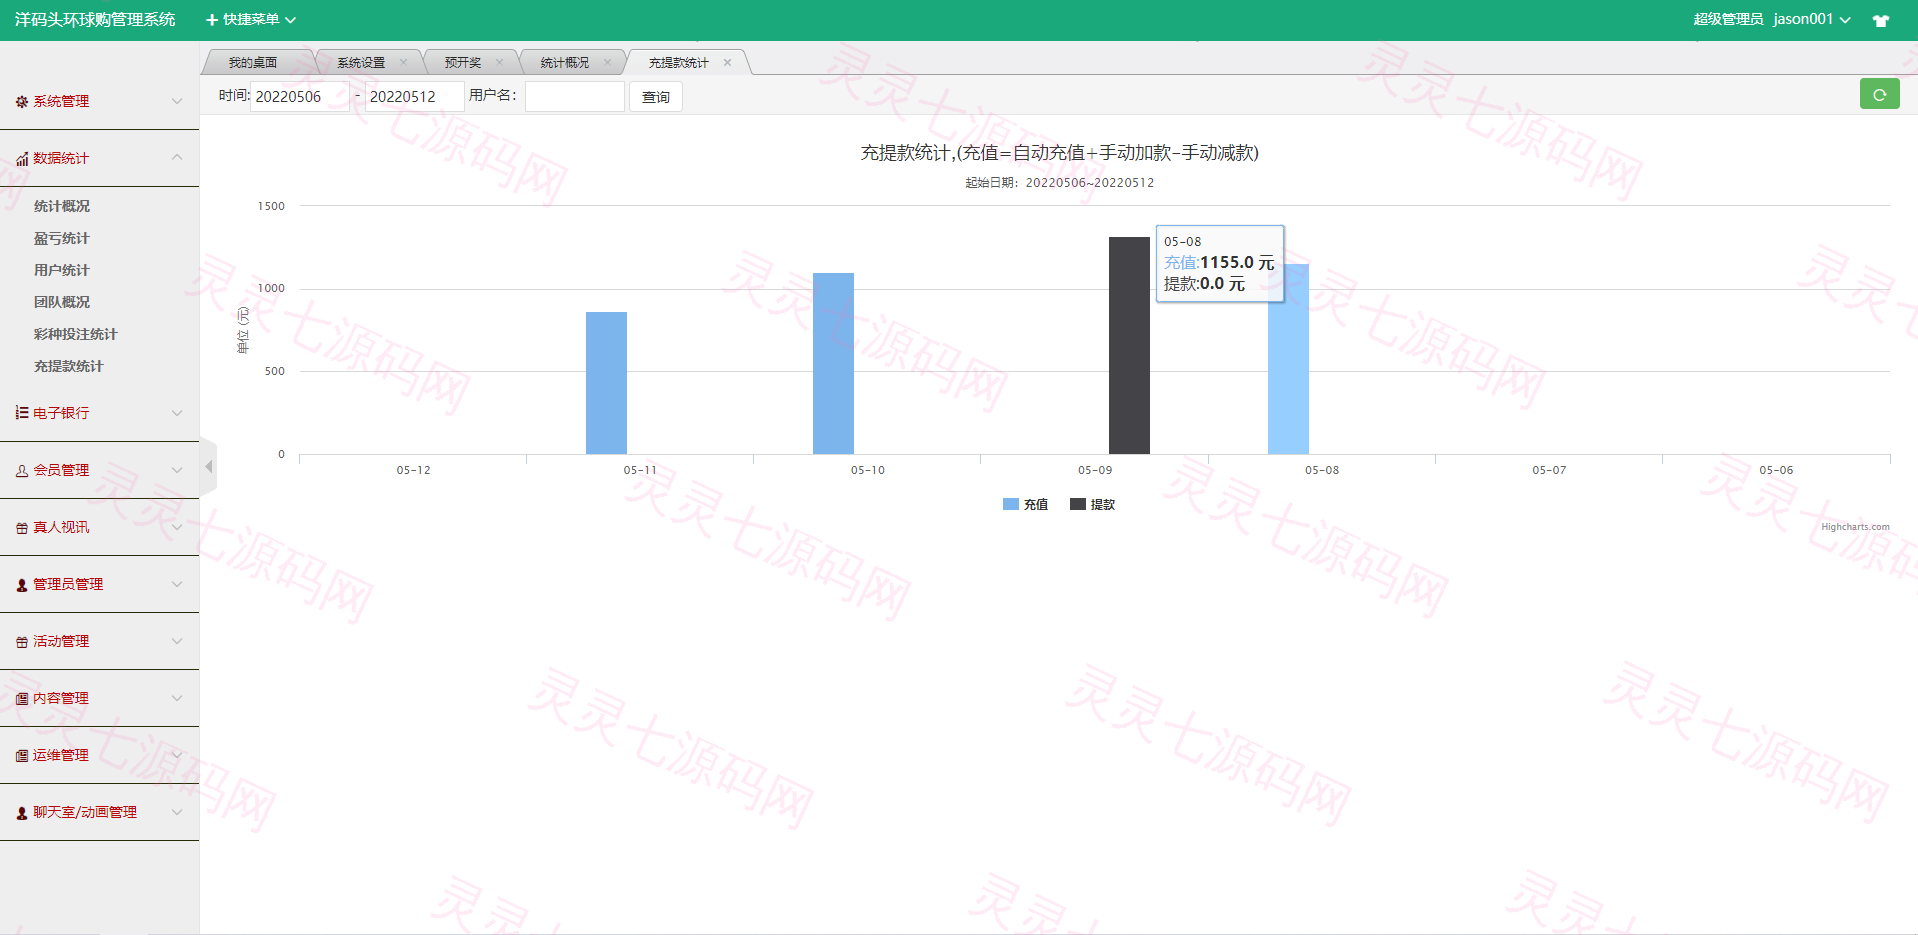
Task: Open the 彩种投注统计 sidebar link
Action: pos(76,334)
